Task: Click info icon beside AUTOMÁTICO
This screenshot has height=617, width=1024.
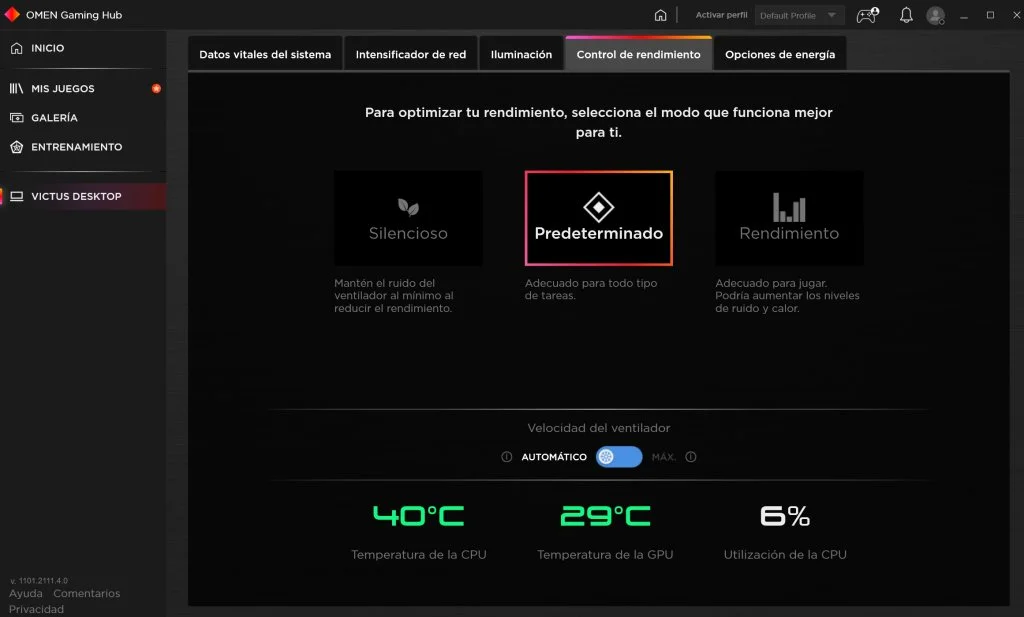Action: [x=506, y=456]
